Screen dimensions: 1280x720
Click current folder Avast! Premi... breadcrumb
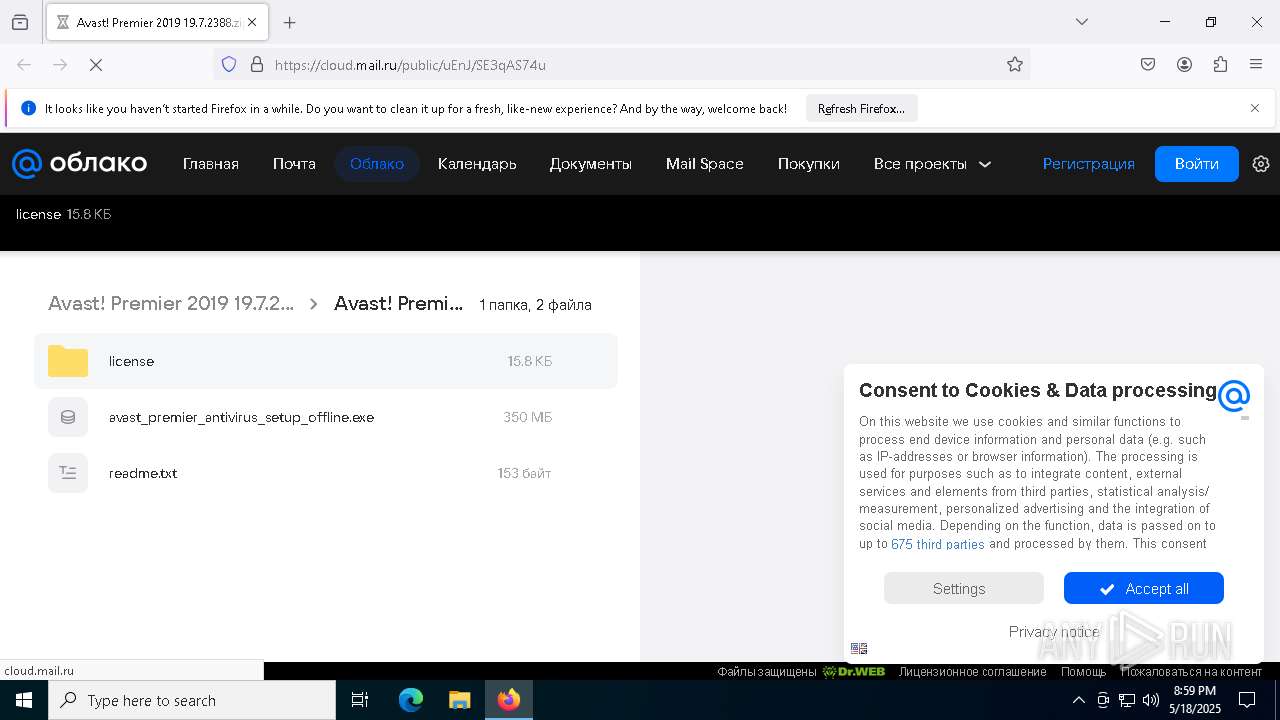click(399, 304)
